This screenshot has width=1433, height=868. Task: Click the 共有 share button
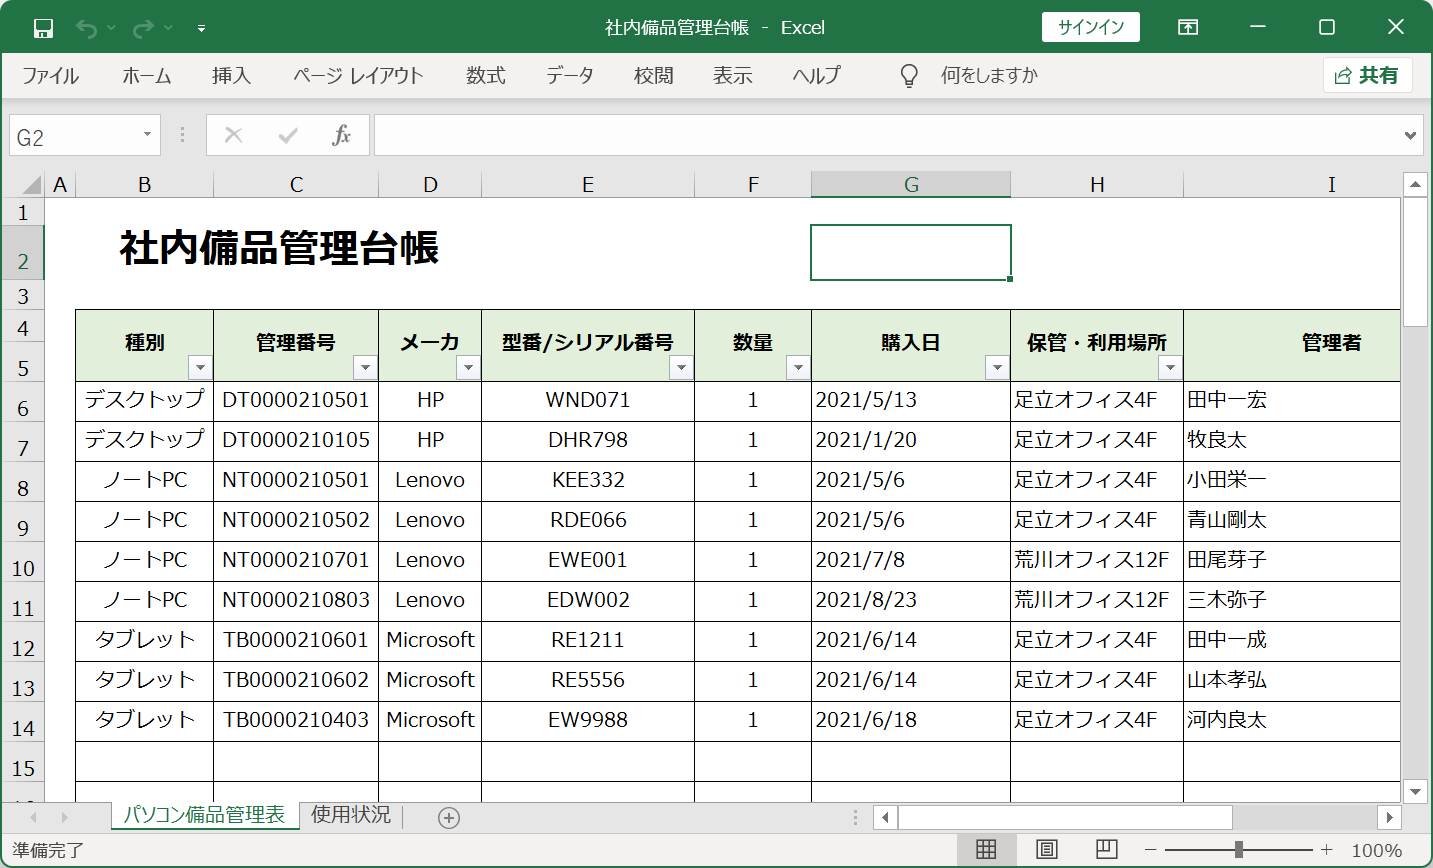[1367, 75]
